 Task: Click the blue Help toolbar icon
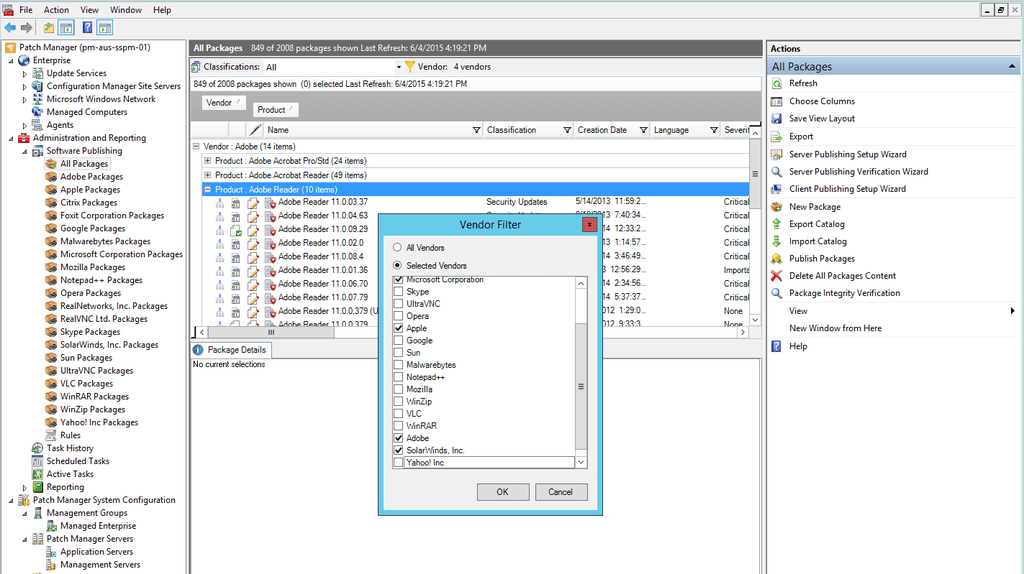87,27
